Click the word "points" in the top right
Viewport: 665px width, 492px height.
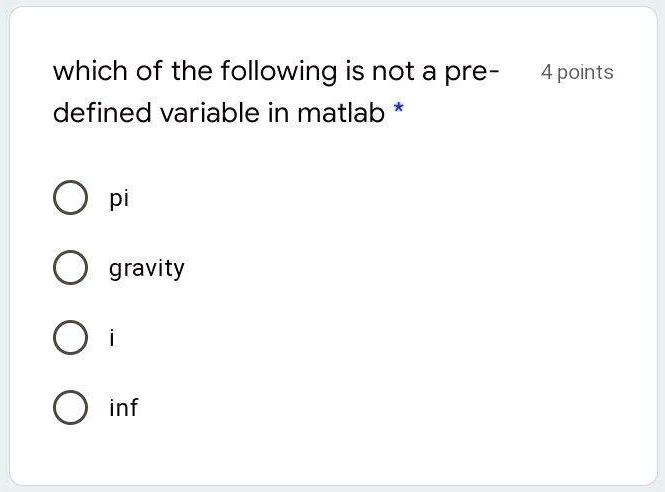(x=585, y=72)
